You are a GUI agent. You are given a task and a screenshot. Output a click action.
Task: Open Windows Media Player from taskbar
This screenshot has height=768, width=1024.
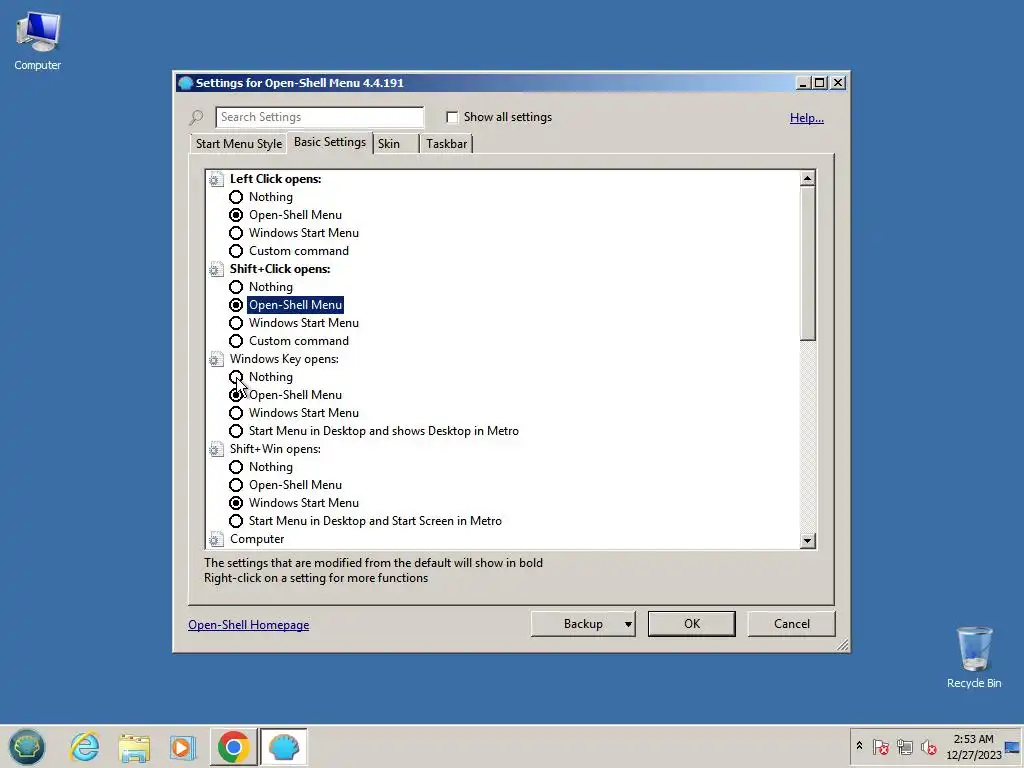[183, 747]
